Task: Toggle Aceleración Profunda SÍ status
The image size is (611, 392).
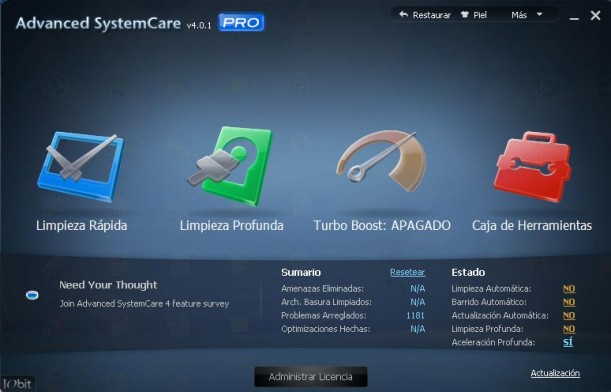Action: tap(568, 342)
